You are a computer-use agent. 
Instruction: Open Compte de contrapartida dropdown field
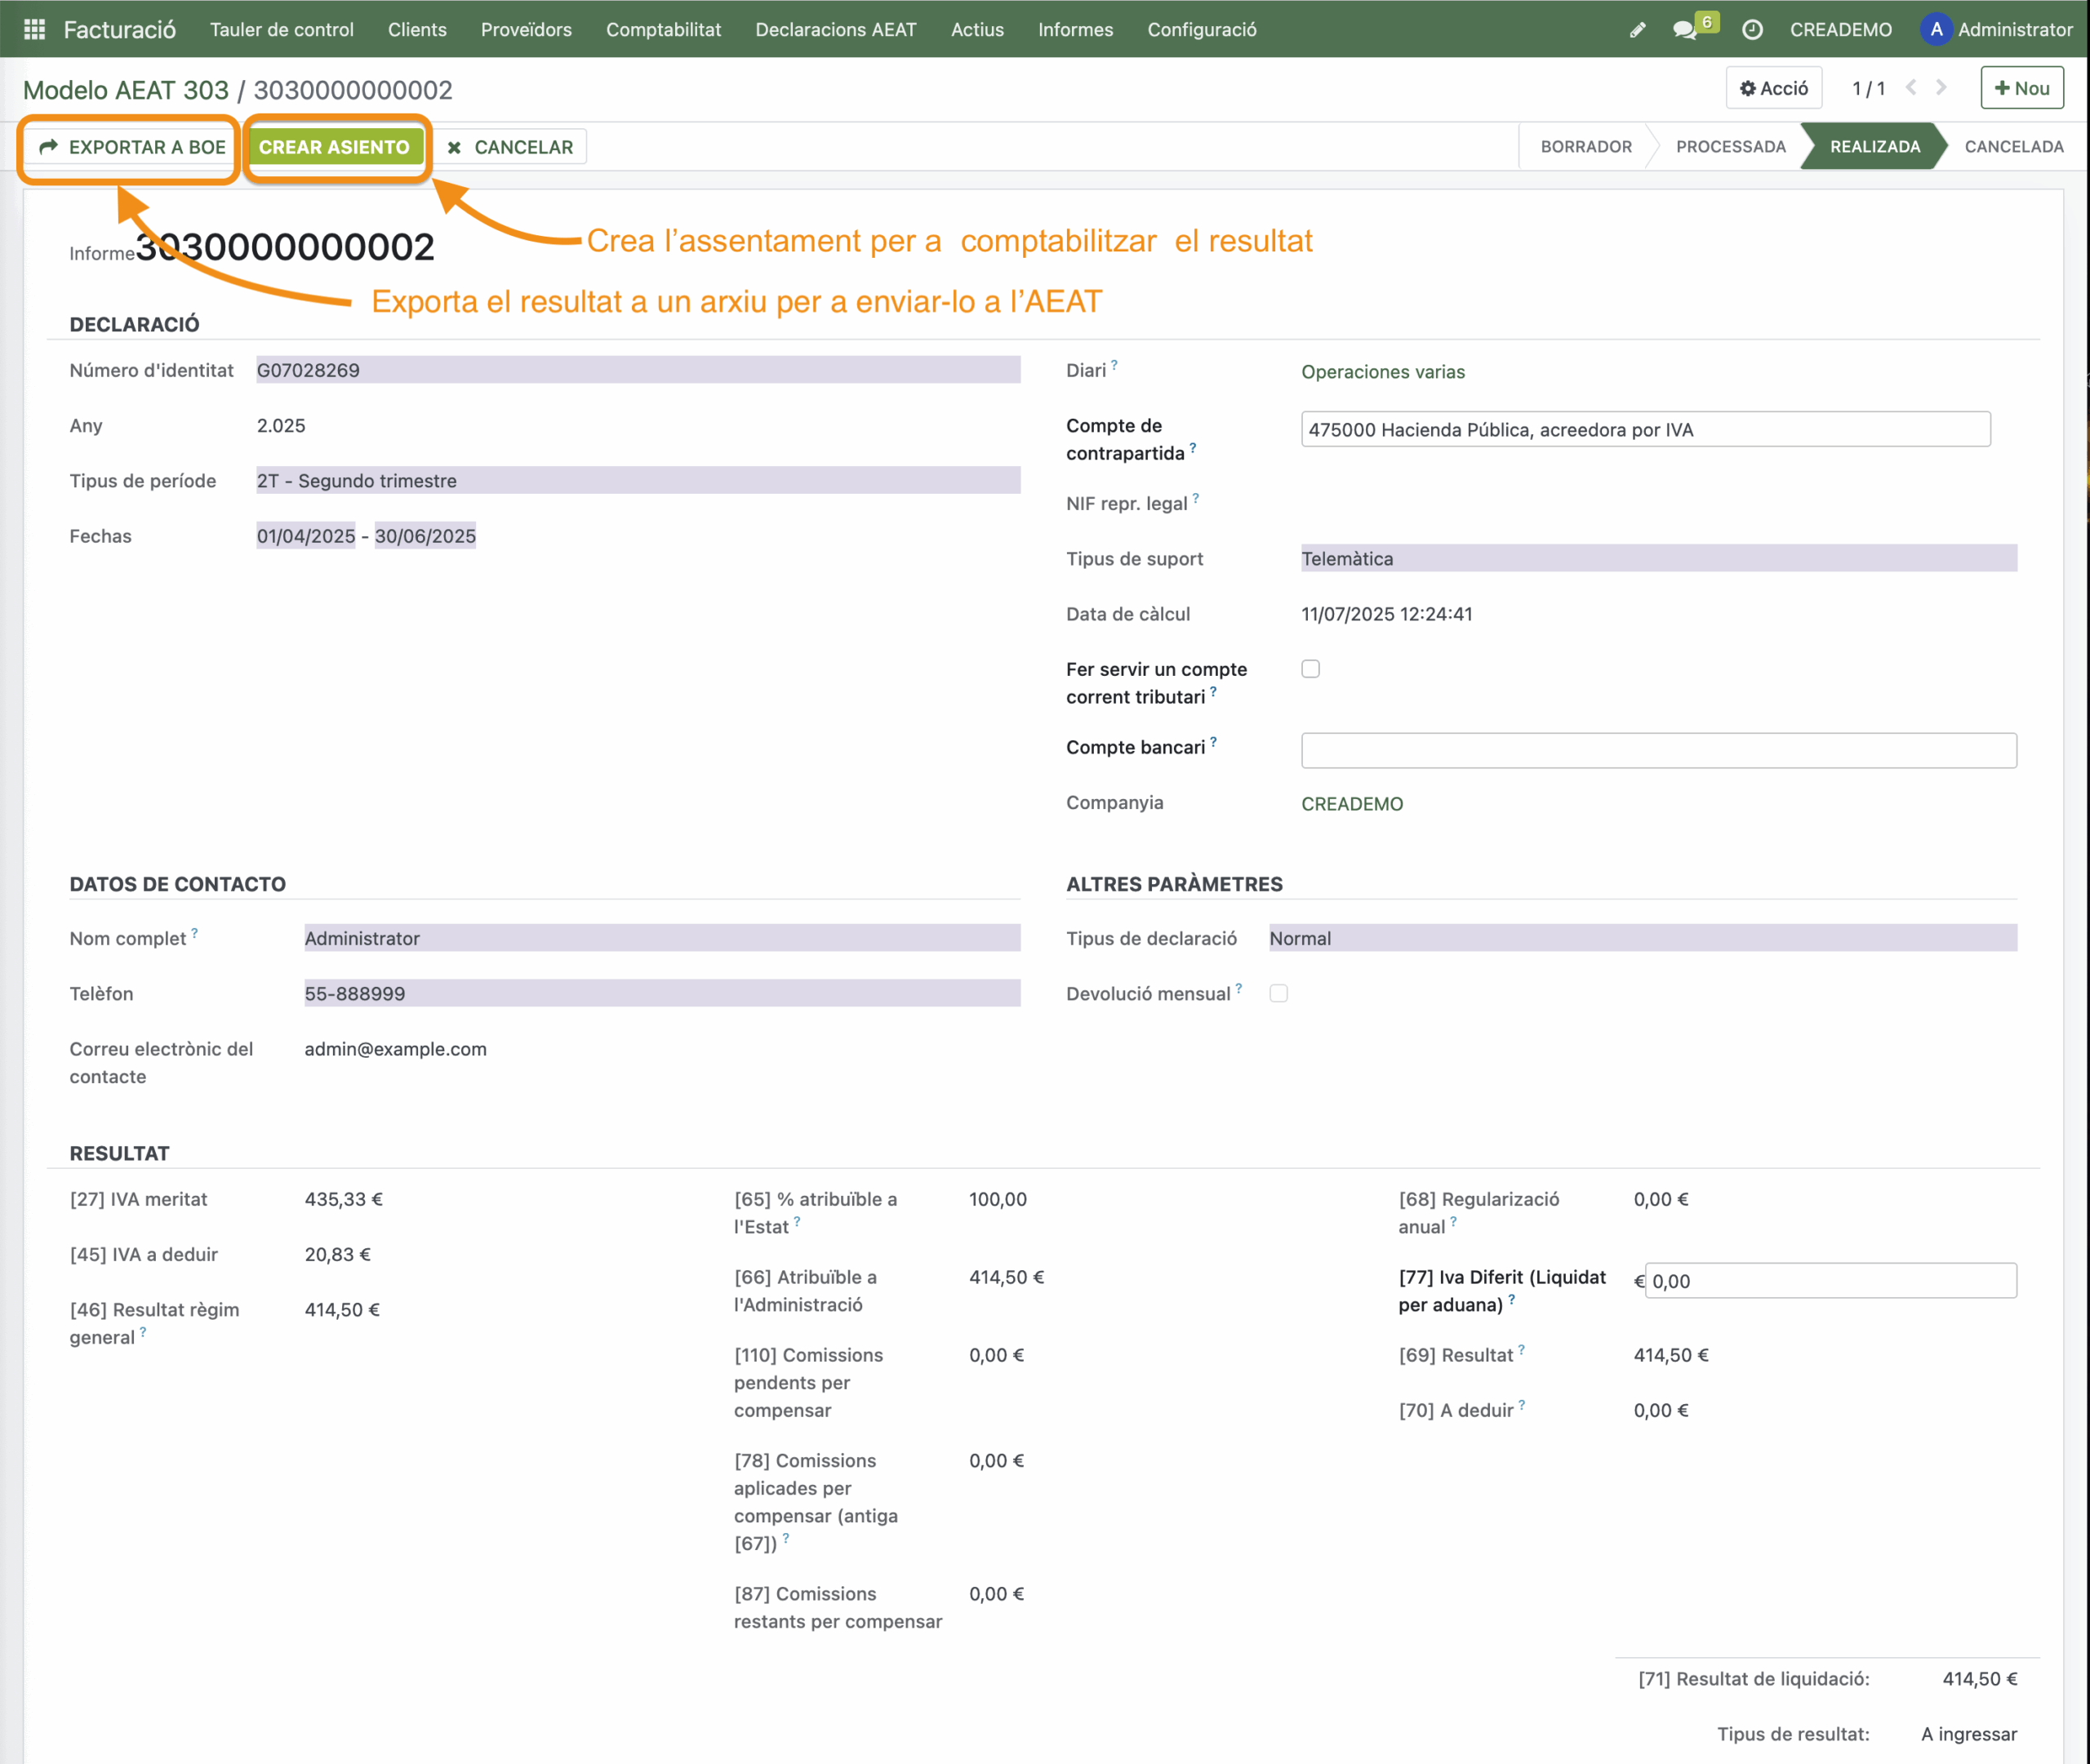coord(1645,430)
